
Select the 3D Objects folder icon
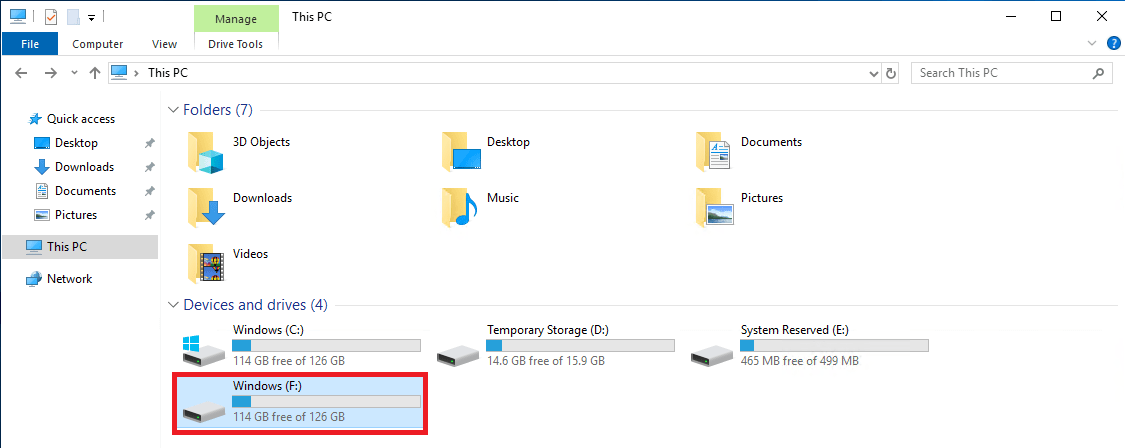coord(206,151)
